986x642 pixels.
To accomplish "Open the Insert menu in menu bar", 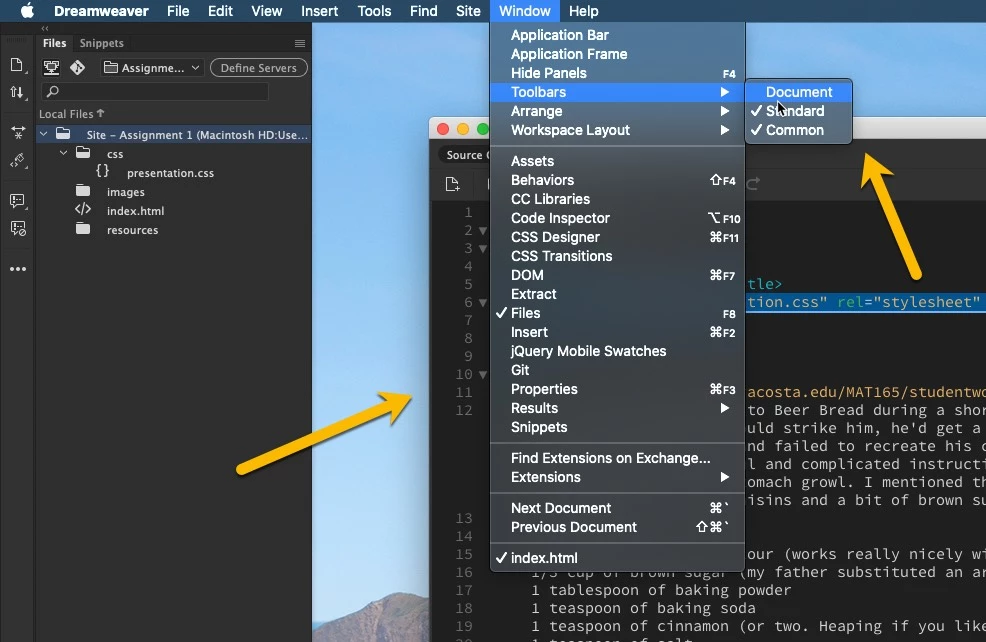I will tap(319, 11).
